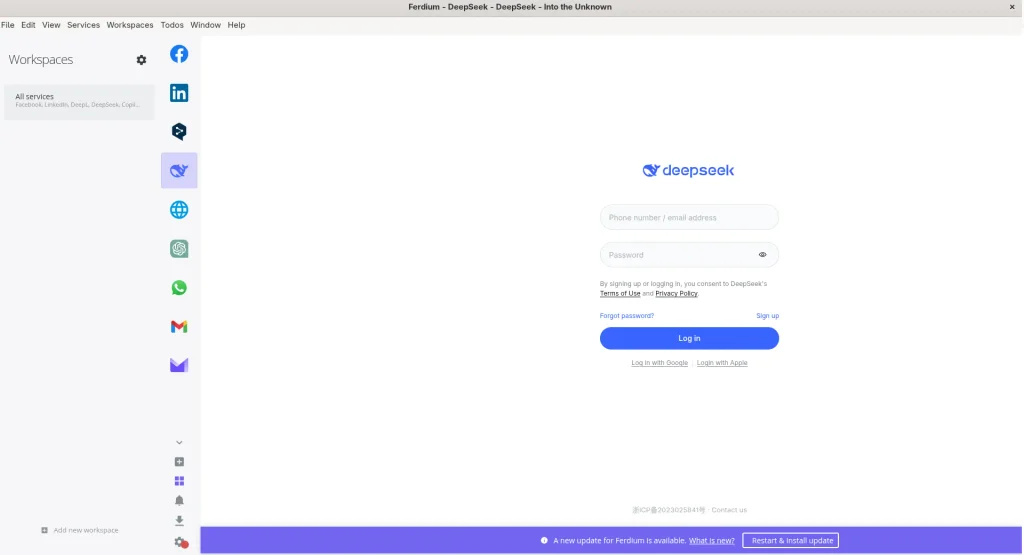The image size is (1024, 555).
Task: Click the info icon in update banner
Action: [544, 541]
